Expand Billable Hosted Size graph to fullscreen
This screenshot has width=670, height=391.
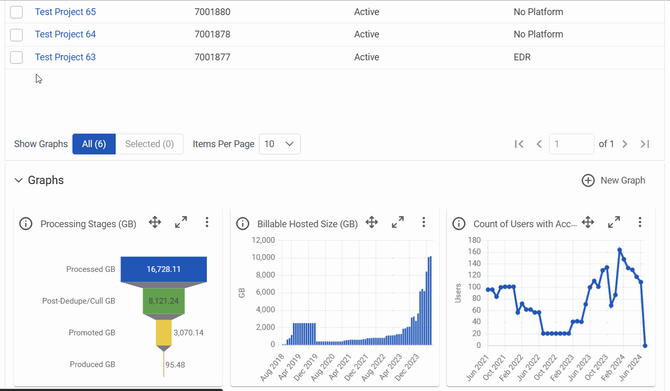[x=398, y=222]
